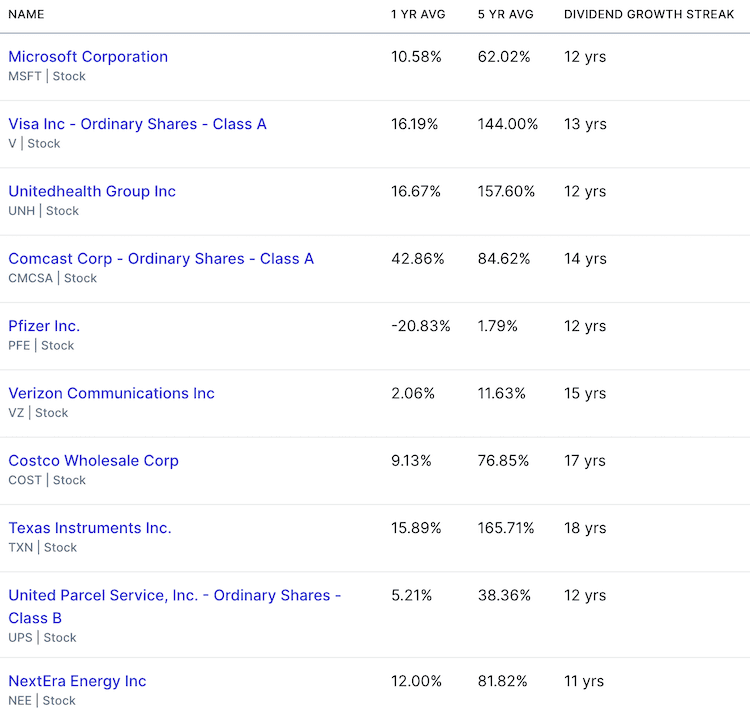This screenshot has width=750, height=720.
Task: Select the UNH | Stock ticker text
Action: click(44, 211)
